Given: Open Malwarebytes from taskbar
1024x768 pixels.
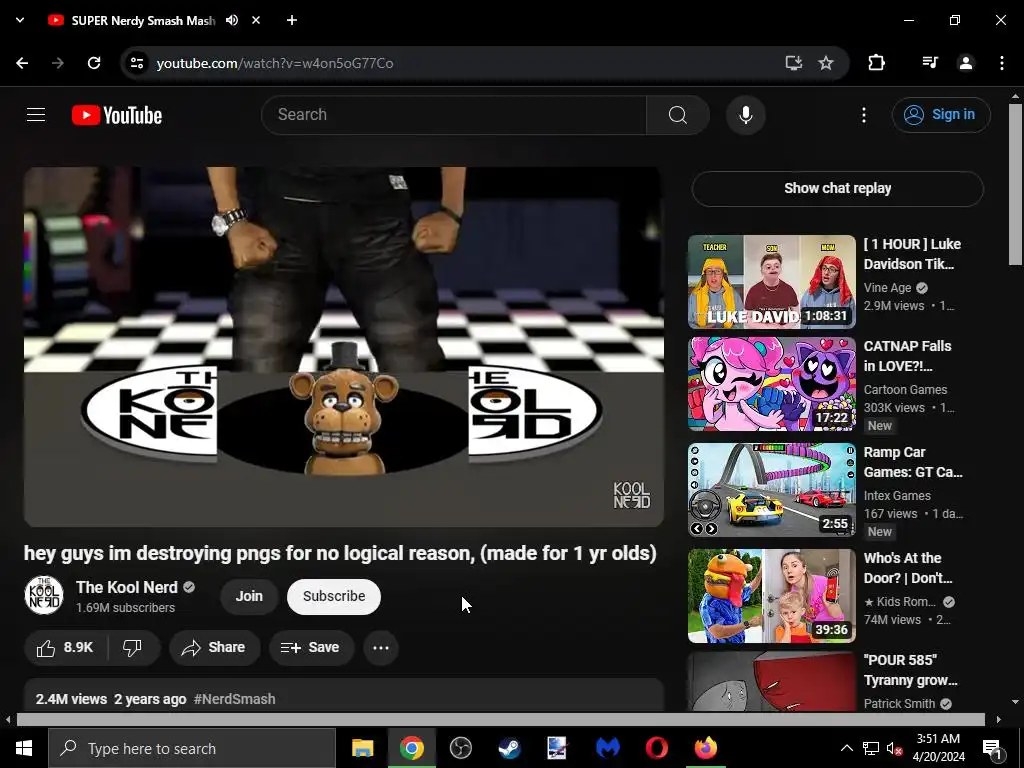Looking at the screenshot, I should pos(607,748).
